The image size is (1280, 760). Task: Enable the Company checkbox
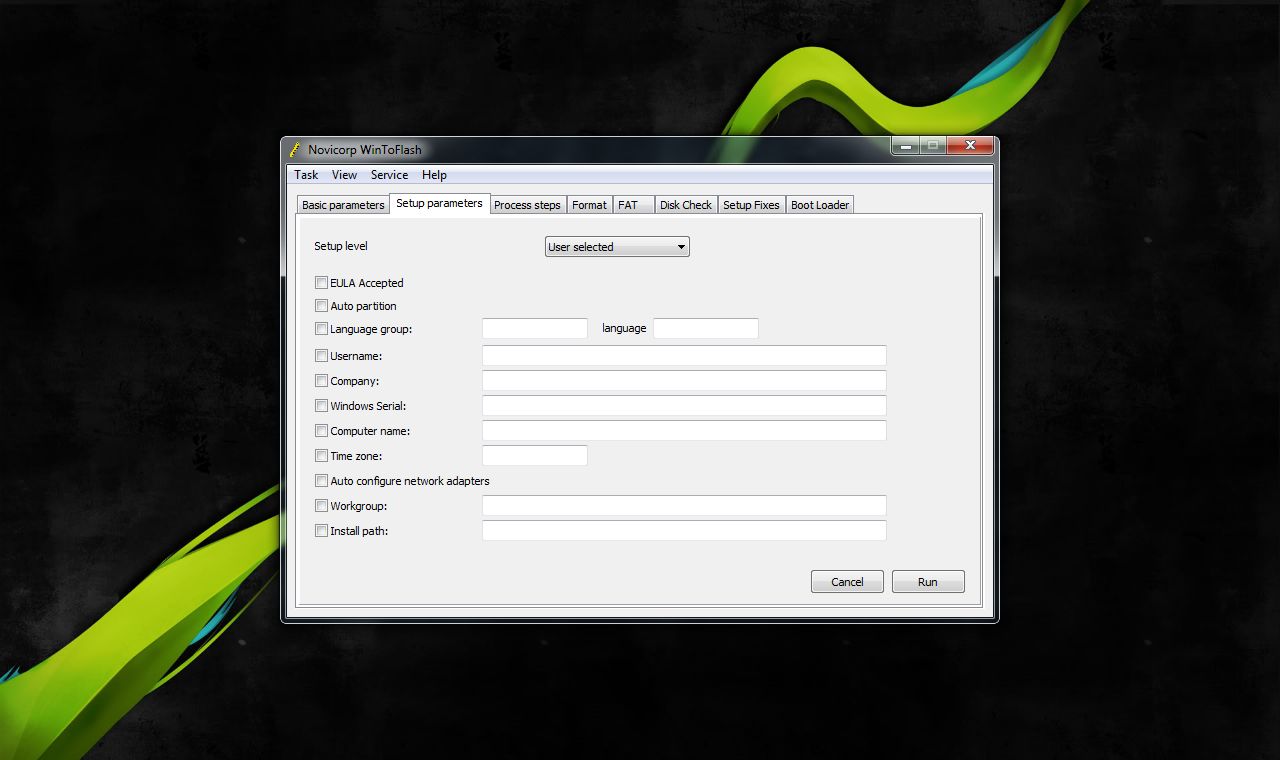(x=321, y=381)
